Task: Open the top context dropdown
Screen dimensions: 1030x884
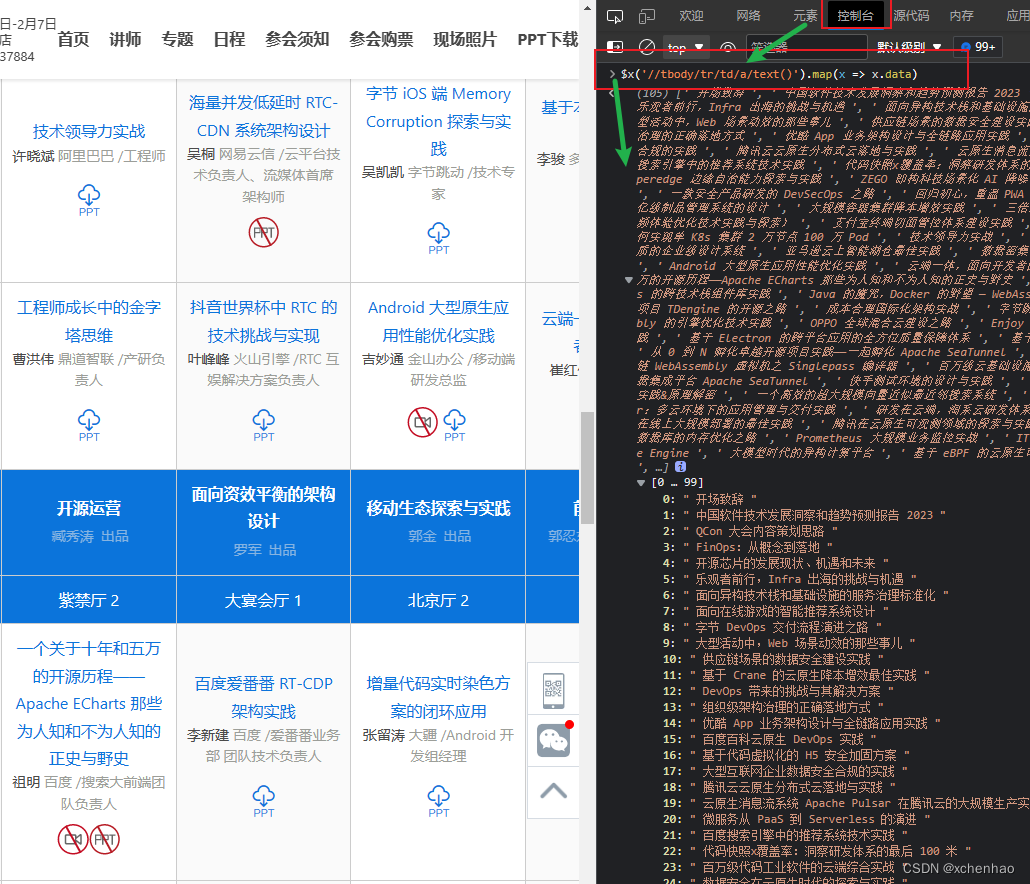Action: (686, 47)
